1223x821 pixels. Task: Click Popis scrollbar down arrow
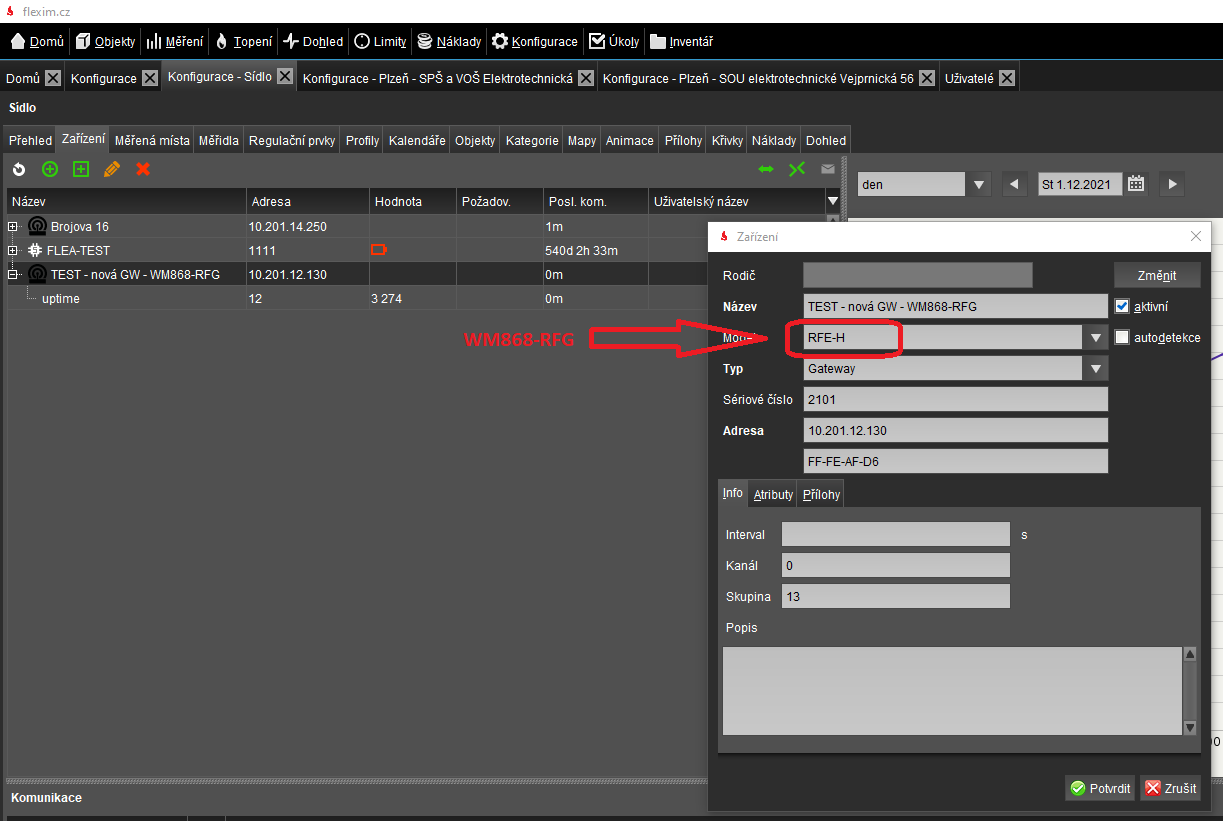coord(1190,728)
